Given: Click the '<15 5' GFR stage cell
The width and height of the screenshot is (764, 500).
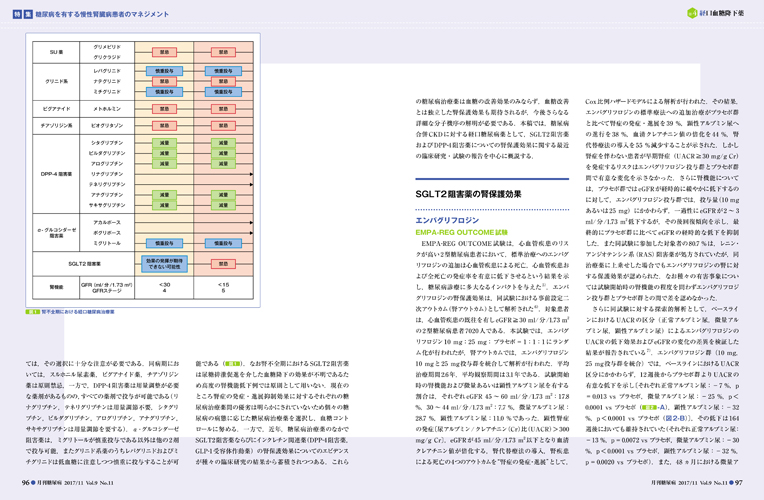Looking at the screenshot, I should point(223,288).
